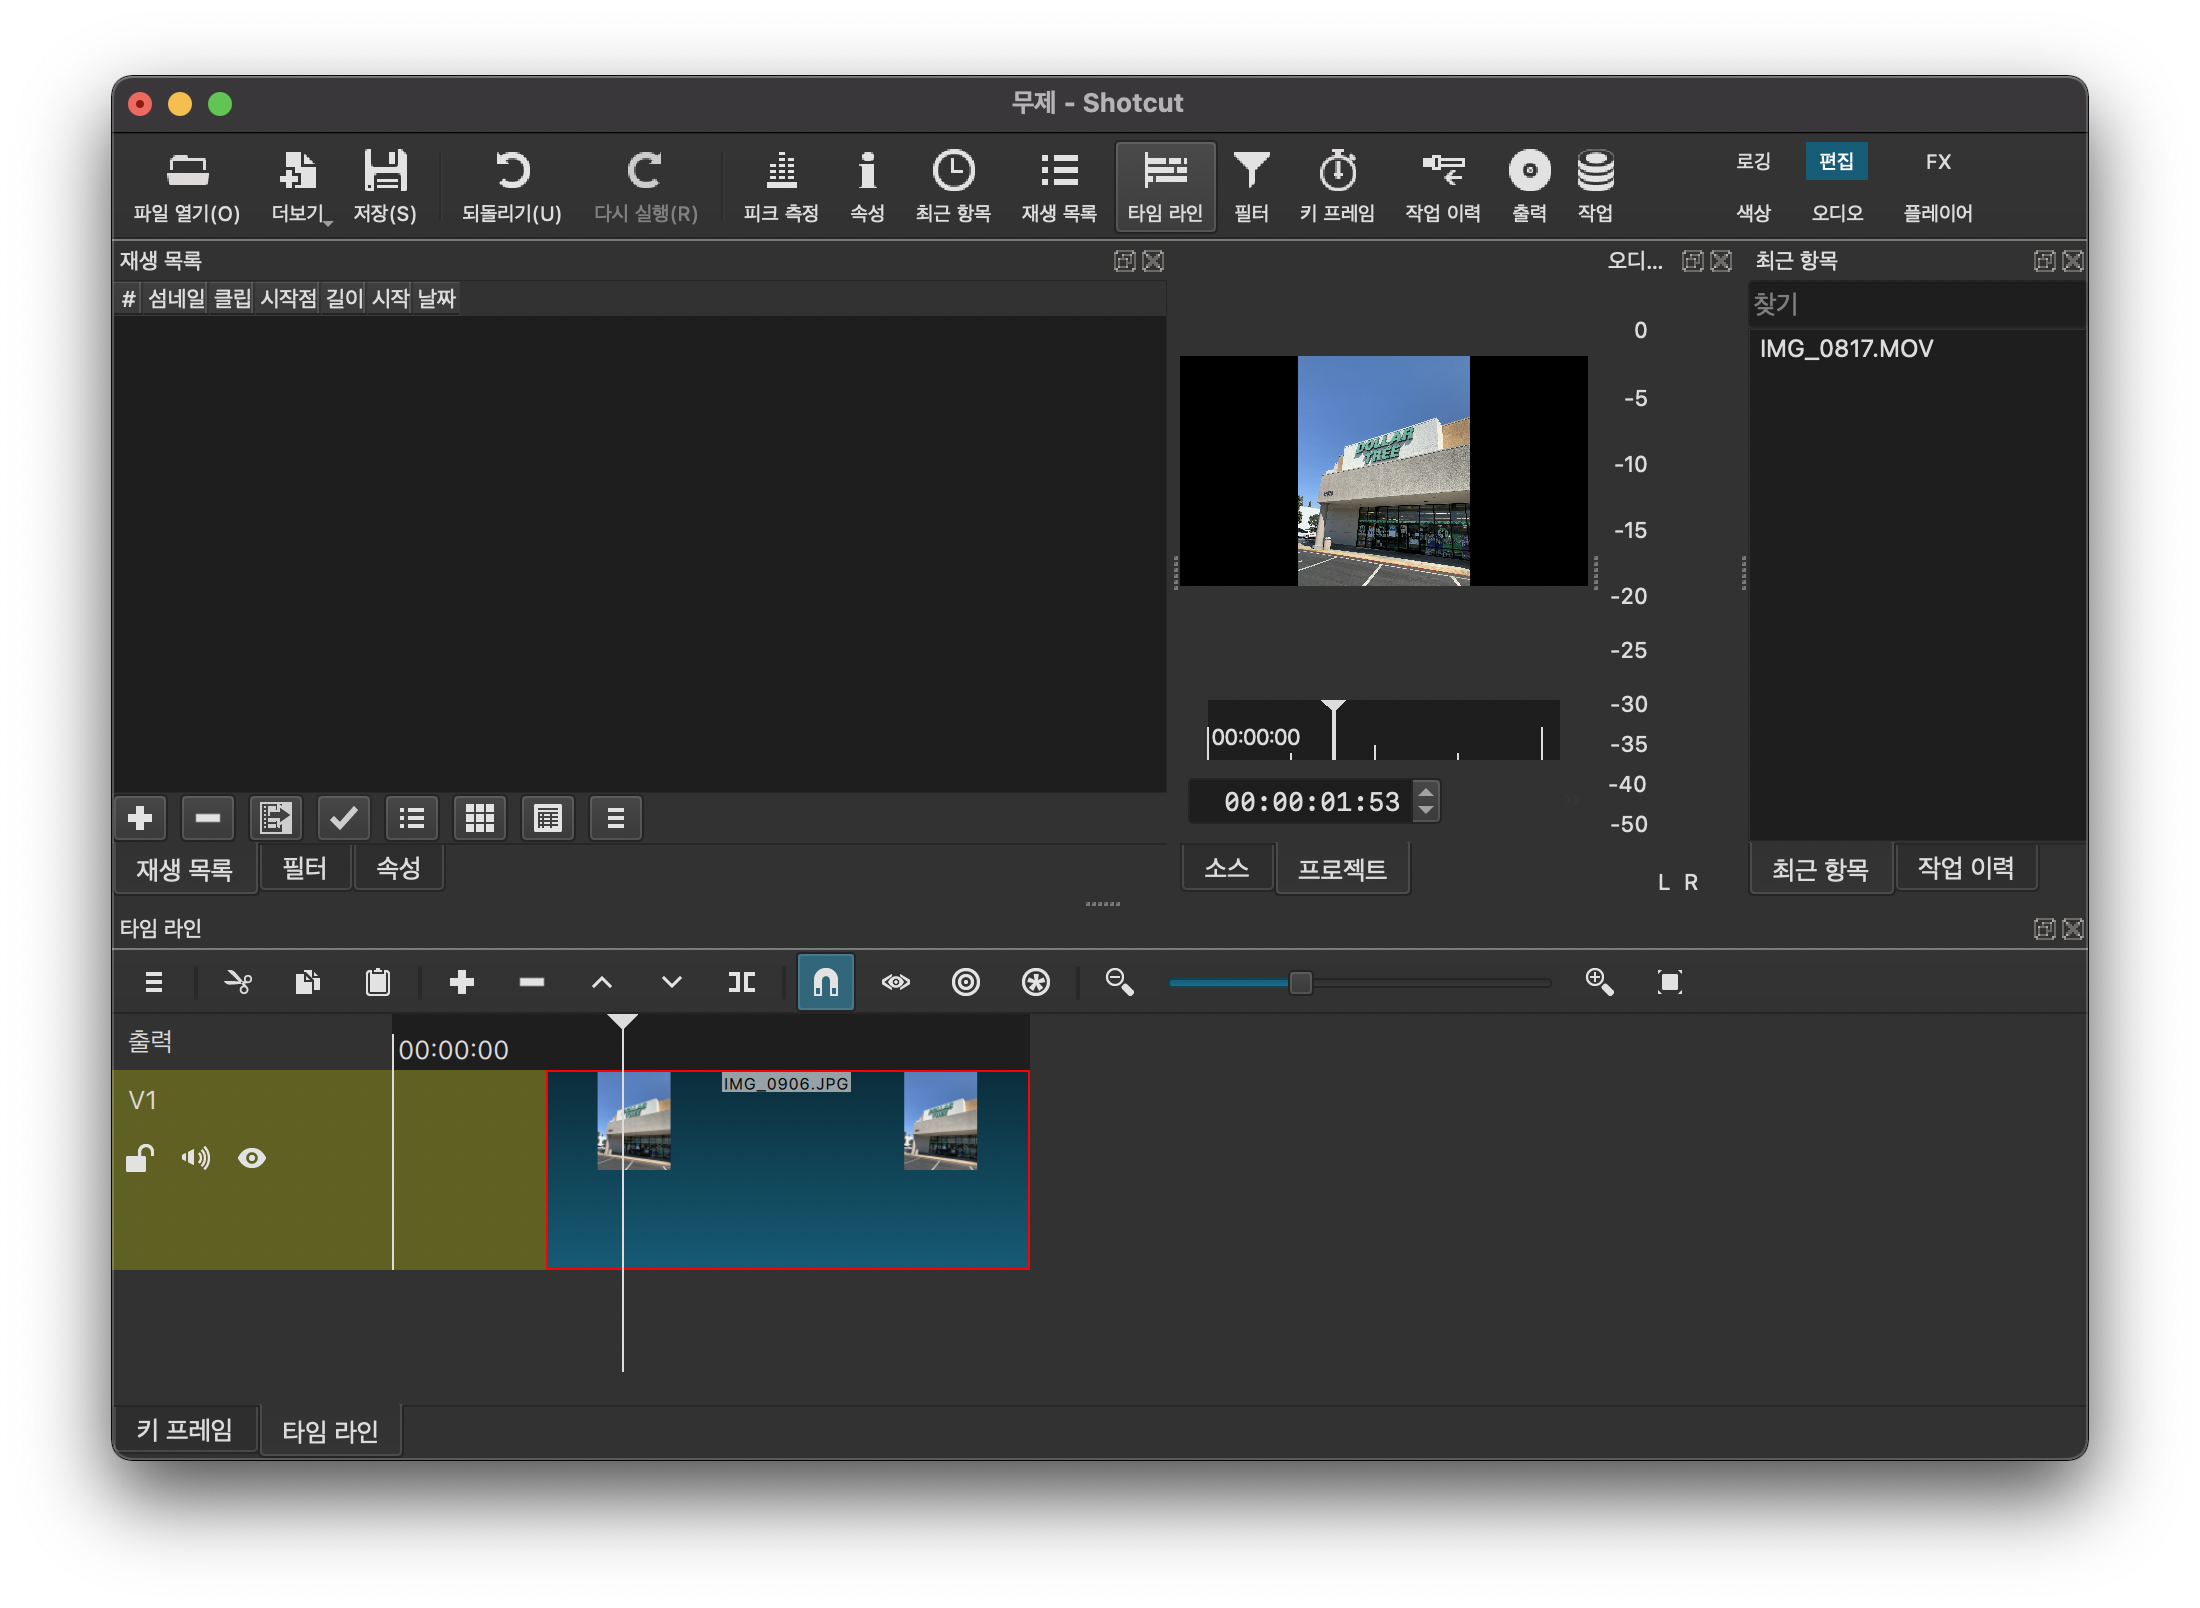This screenshot has width=2200, height=1608.
Task: Select IMG_0817.MOV in recent items
Action: [x=1846, y=349]
